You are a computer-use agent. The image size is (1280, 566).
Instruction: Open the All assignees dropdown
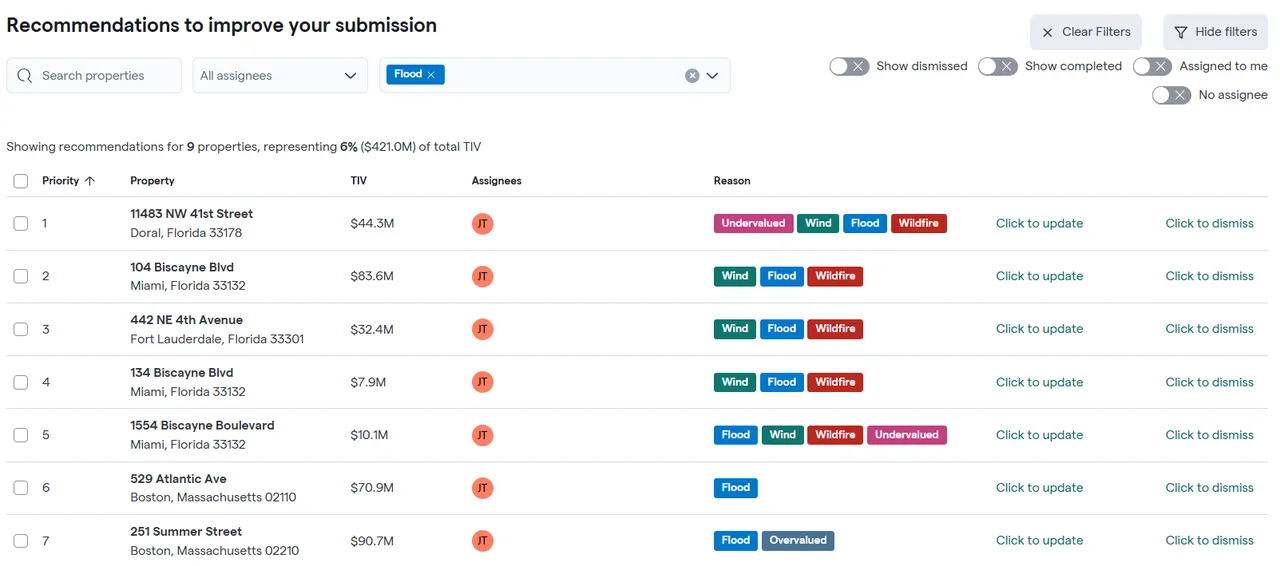coord(279,75)
